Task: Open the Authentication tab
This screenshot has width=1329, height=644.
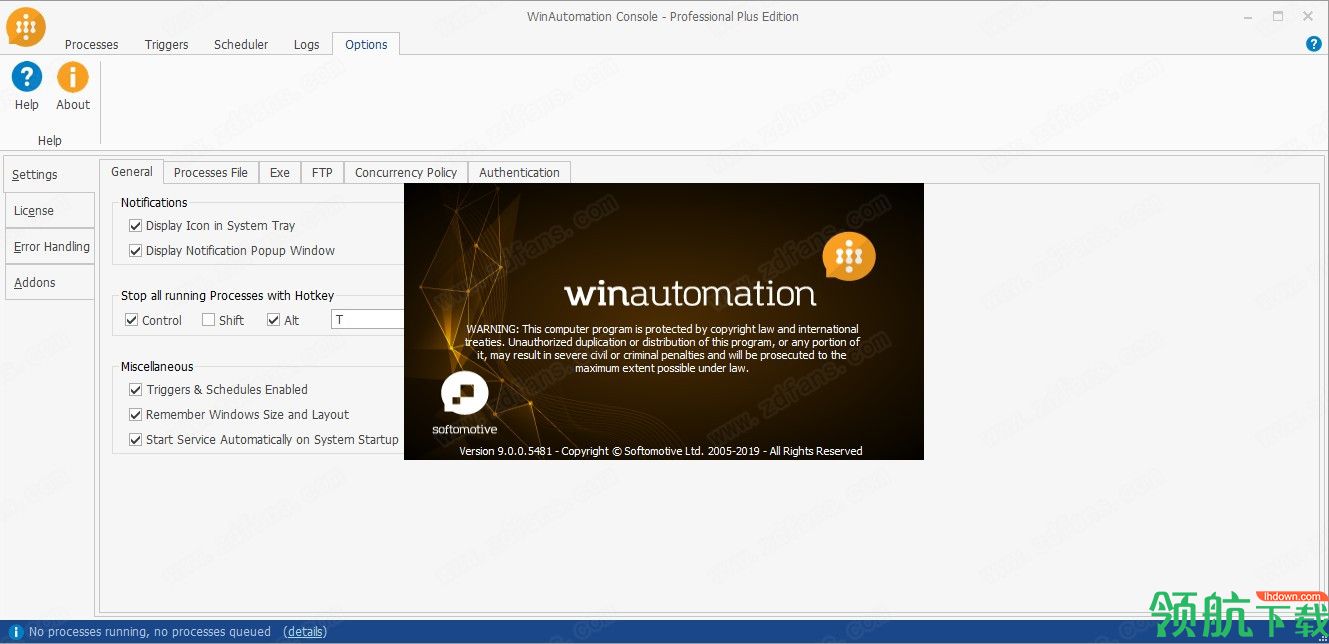Action: click(519, 173)
